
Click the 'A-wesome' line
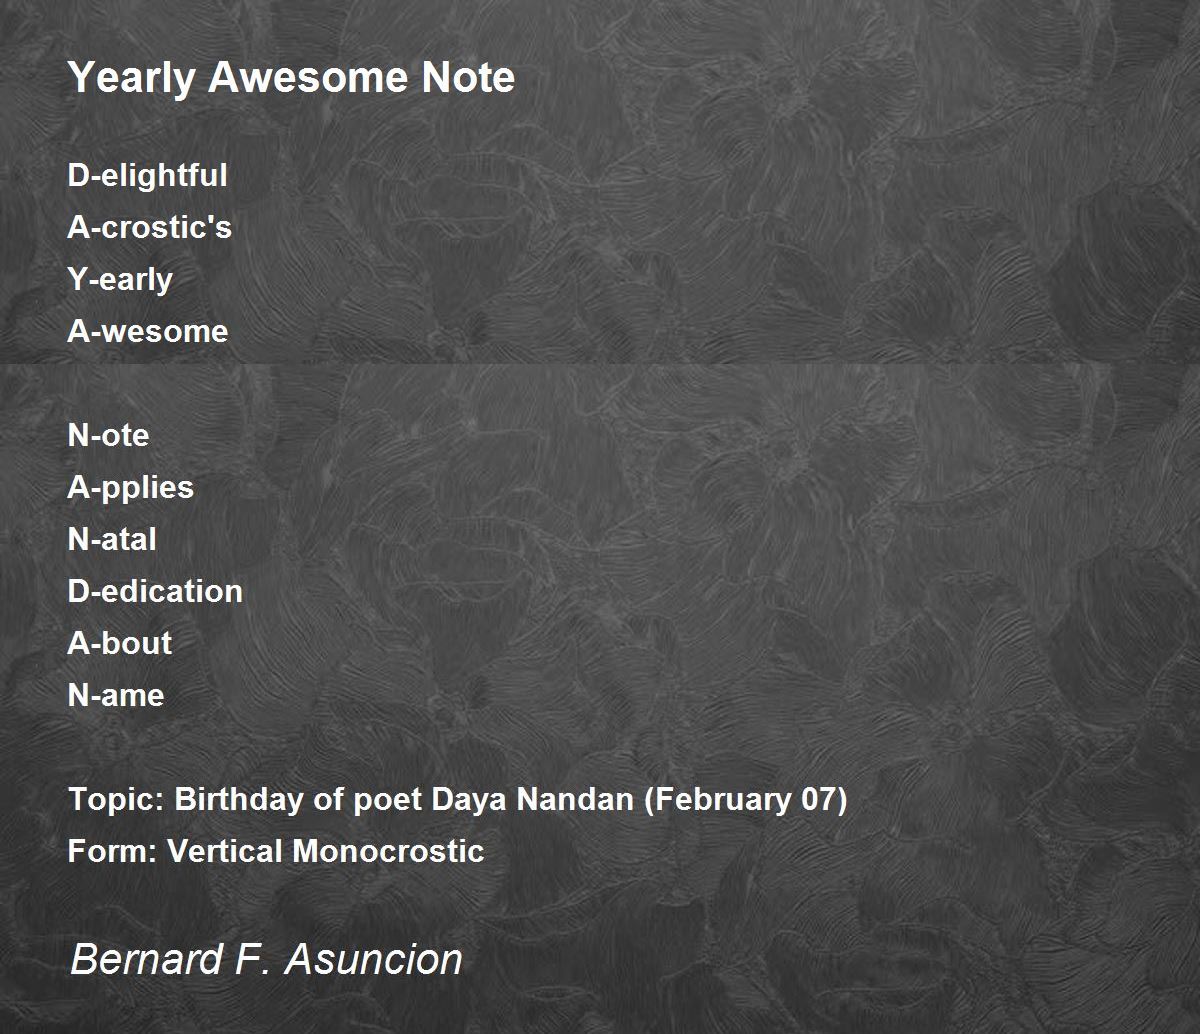pos(147,331)
